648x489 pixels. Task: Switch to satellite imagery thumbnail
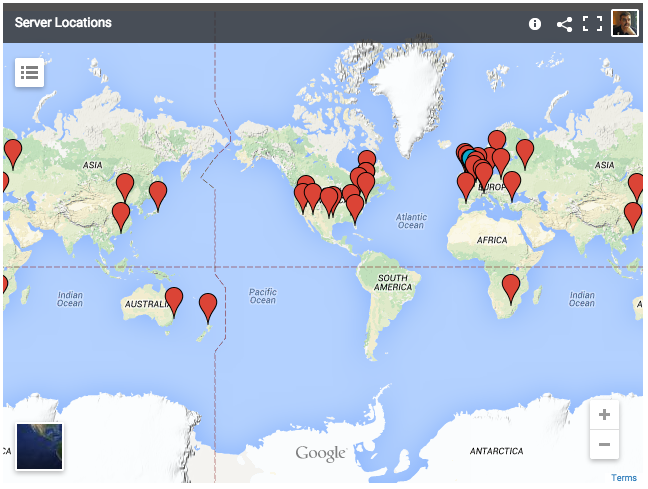[x=39, y=446]
